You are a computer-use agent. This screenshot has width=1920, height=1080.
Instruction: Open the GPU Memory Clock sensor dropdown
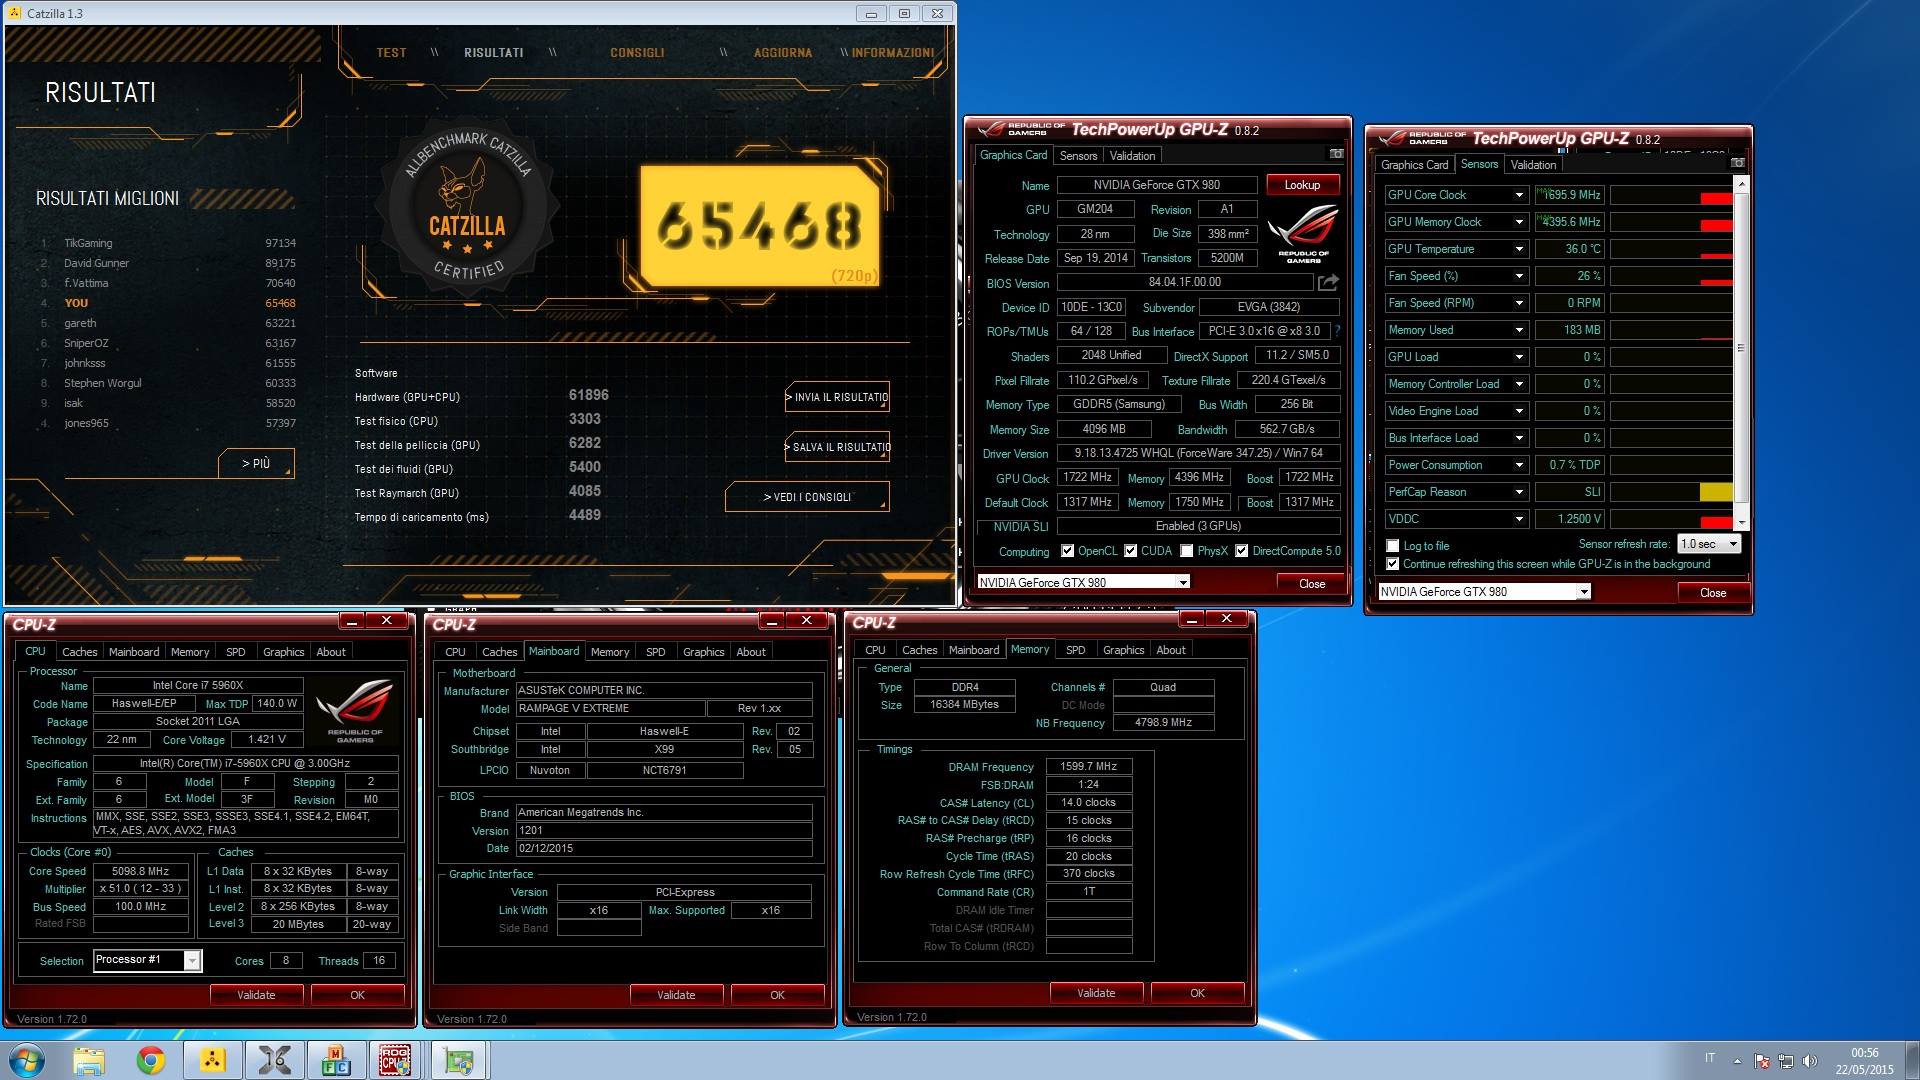point(1519,222)
